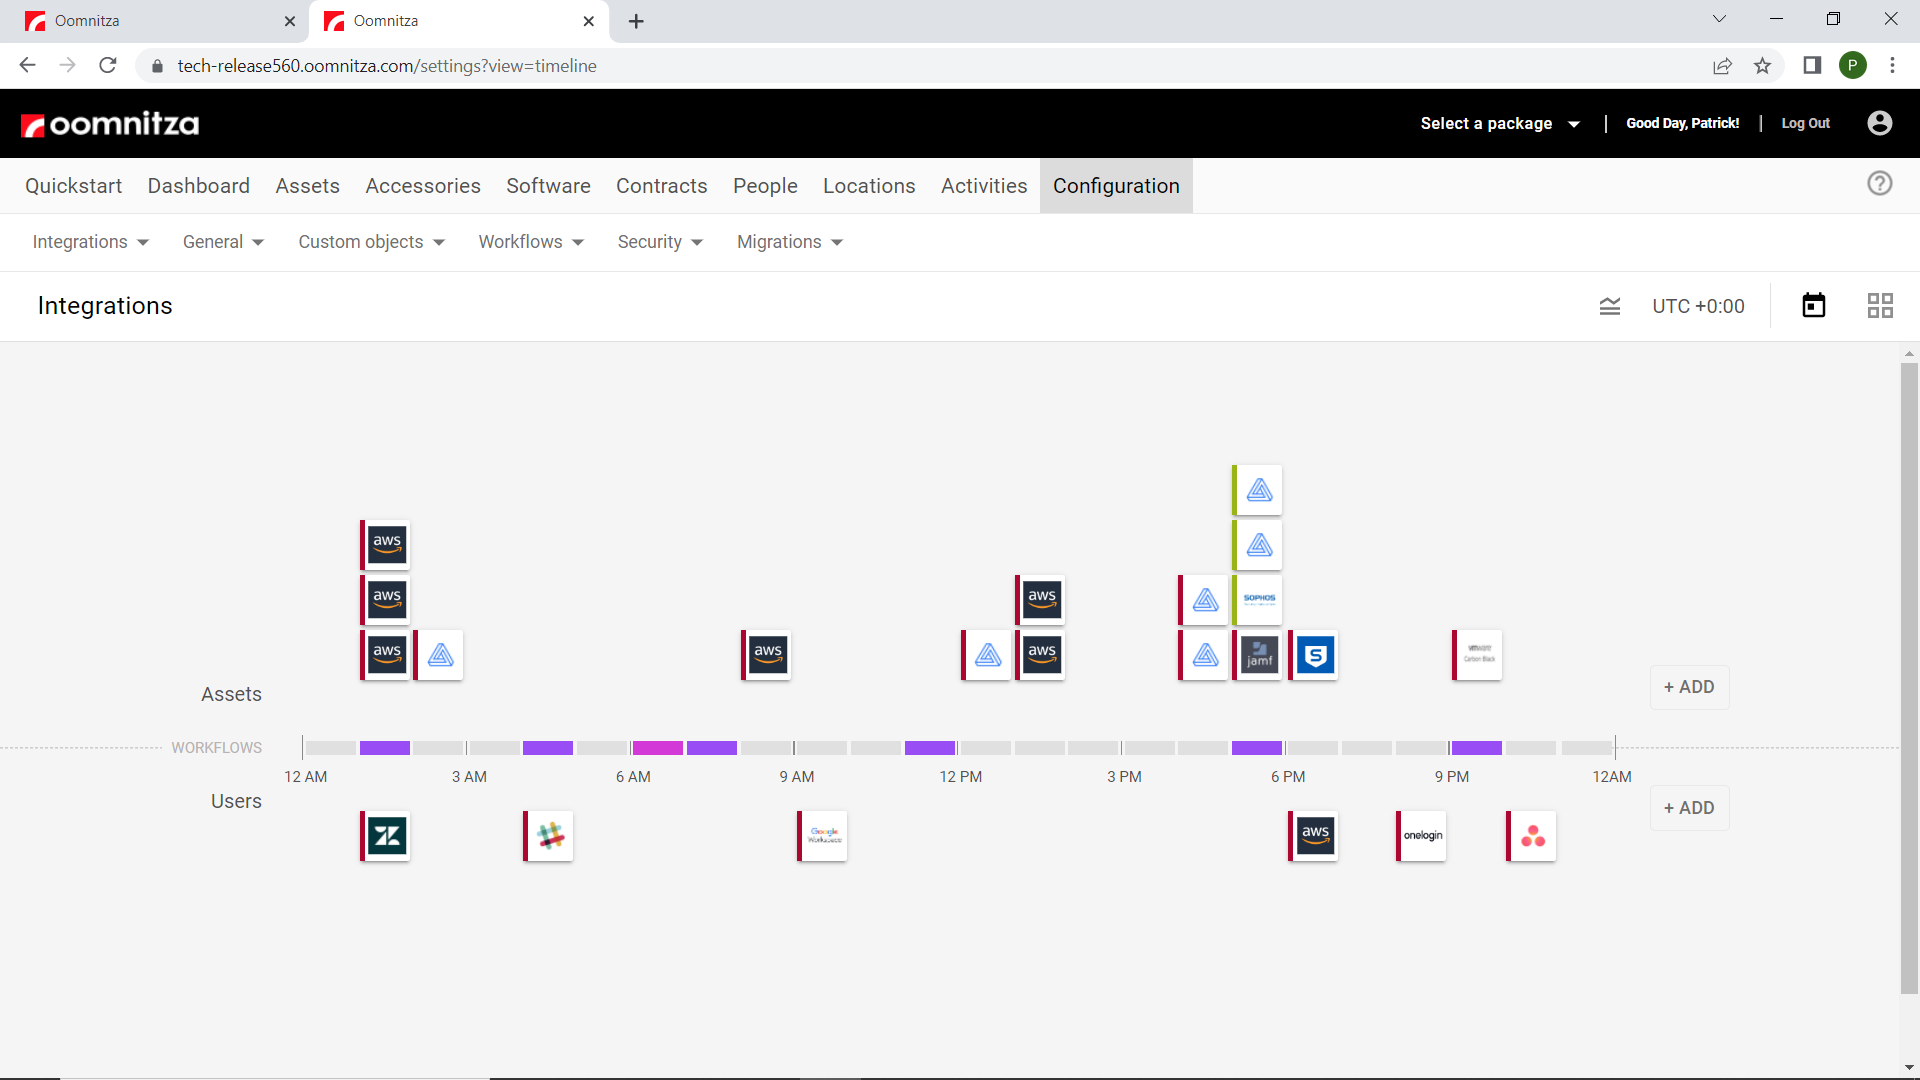Select the Asana integration tile
Image resolution: width=1920 pixels, height=1080 pixels.
[x=1533, y=836]
